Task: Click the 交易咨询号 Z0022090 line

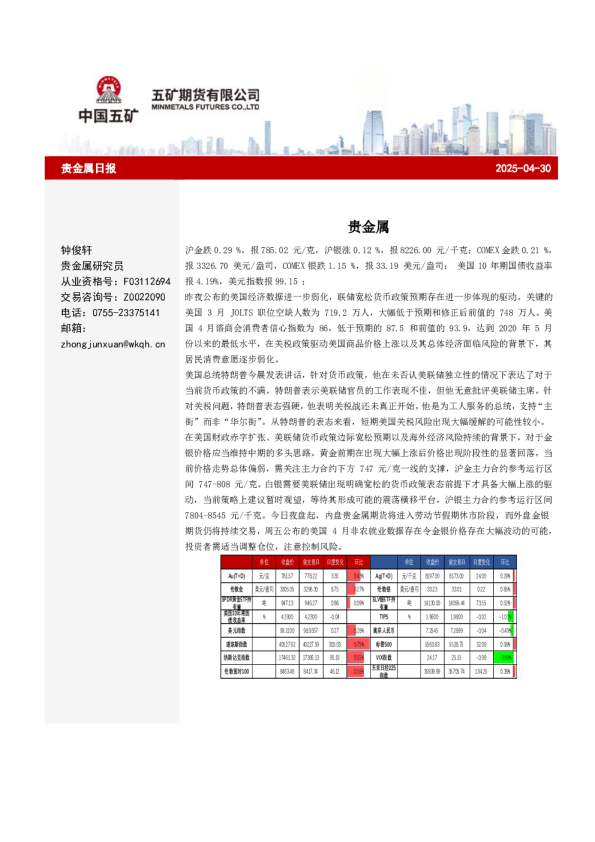Action: click(113, 297)
